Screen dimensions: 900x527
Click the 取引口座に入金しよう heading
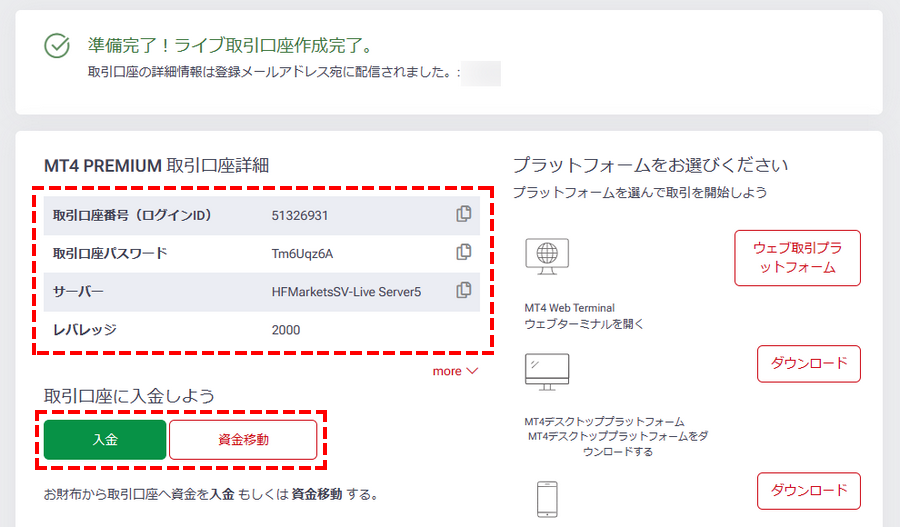(x=129, y=396)
